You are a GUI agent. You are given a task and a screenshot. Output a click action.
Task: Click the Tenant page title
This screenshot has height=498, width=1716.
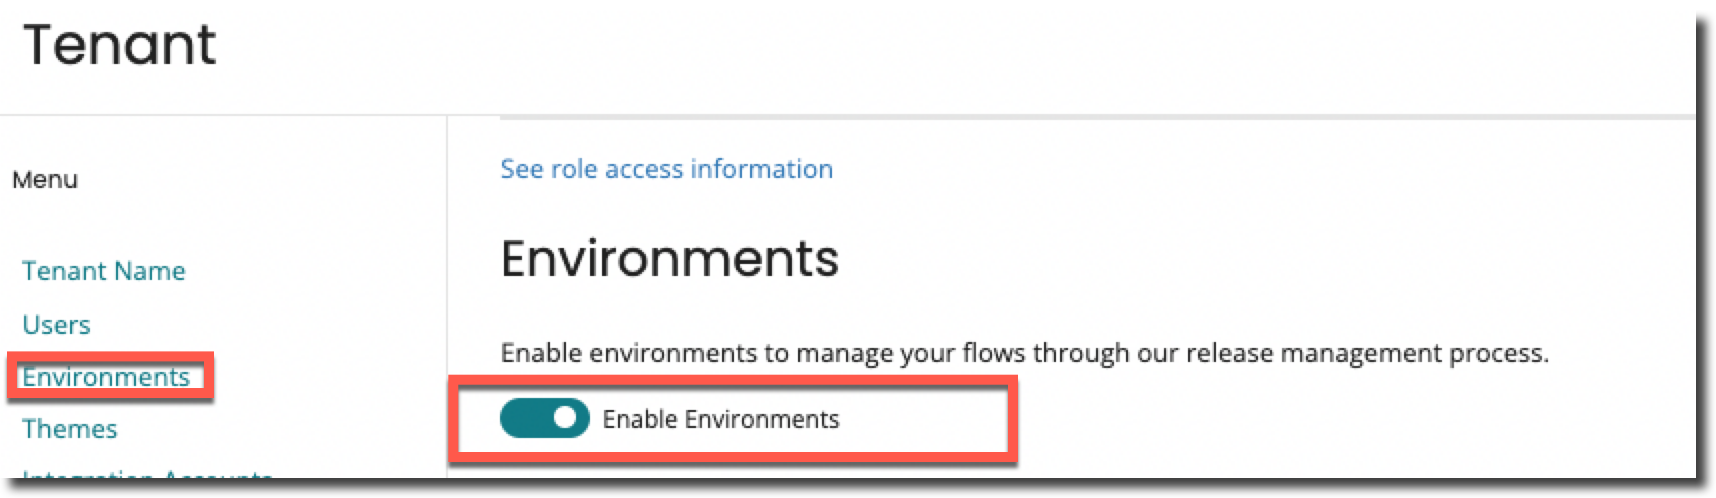click(x=119, y=45)
